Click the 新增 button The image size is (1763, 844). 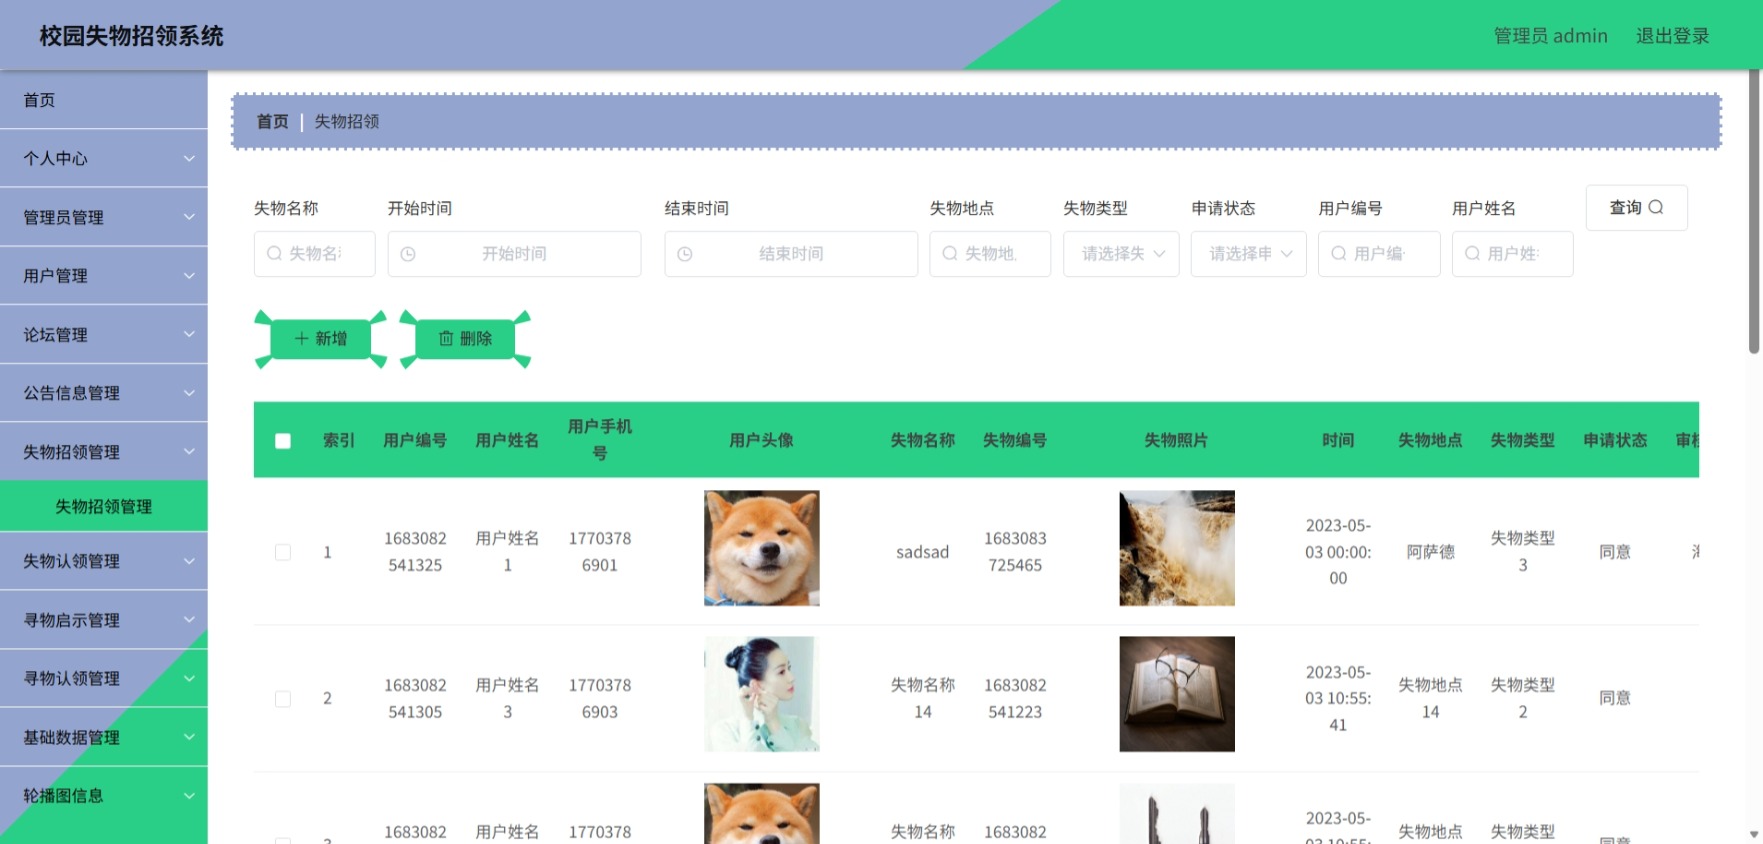tap(320, 339)
